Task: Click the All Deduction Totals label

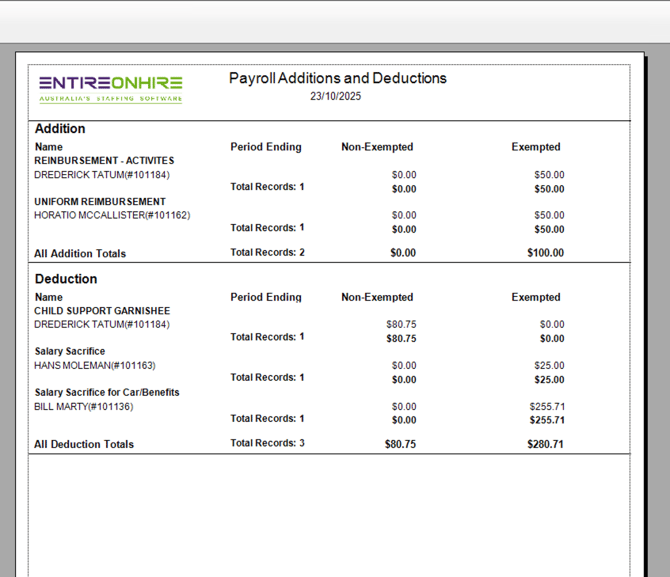Action: (84, 444)
